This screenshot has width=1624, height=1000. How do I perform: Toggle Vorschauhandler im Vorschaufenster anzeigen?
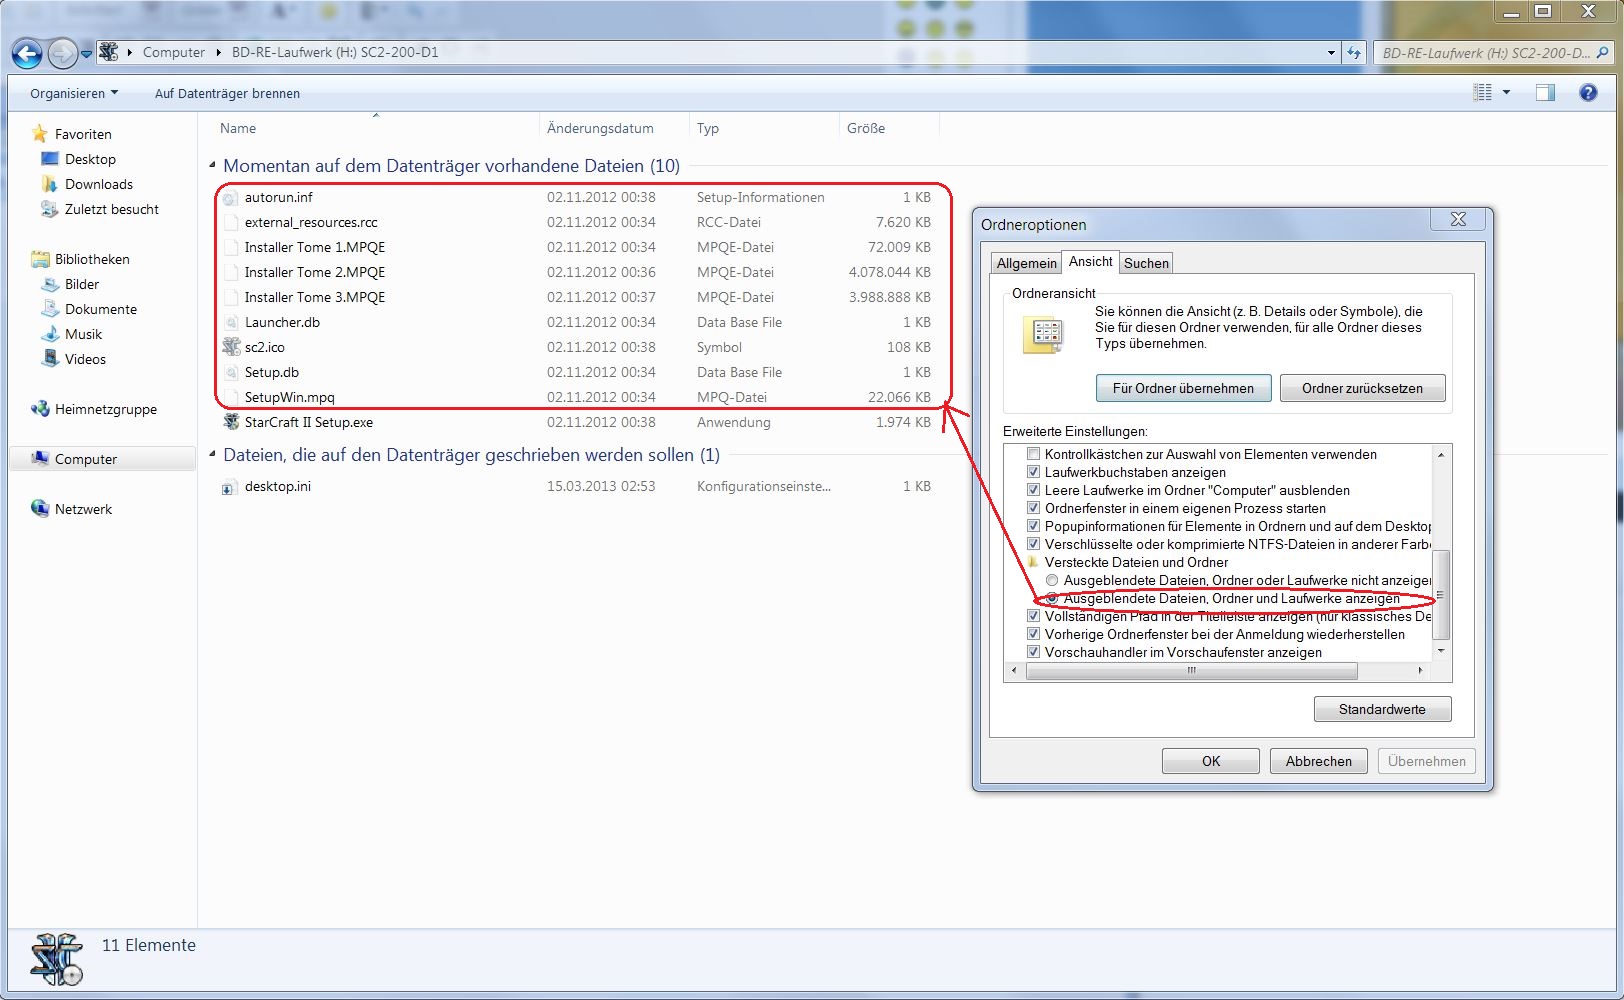(1034, 652)
